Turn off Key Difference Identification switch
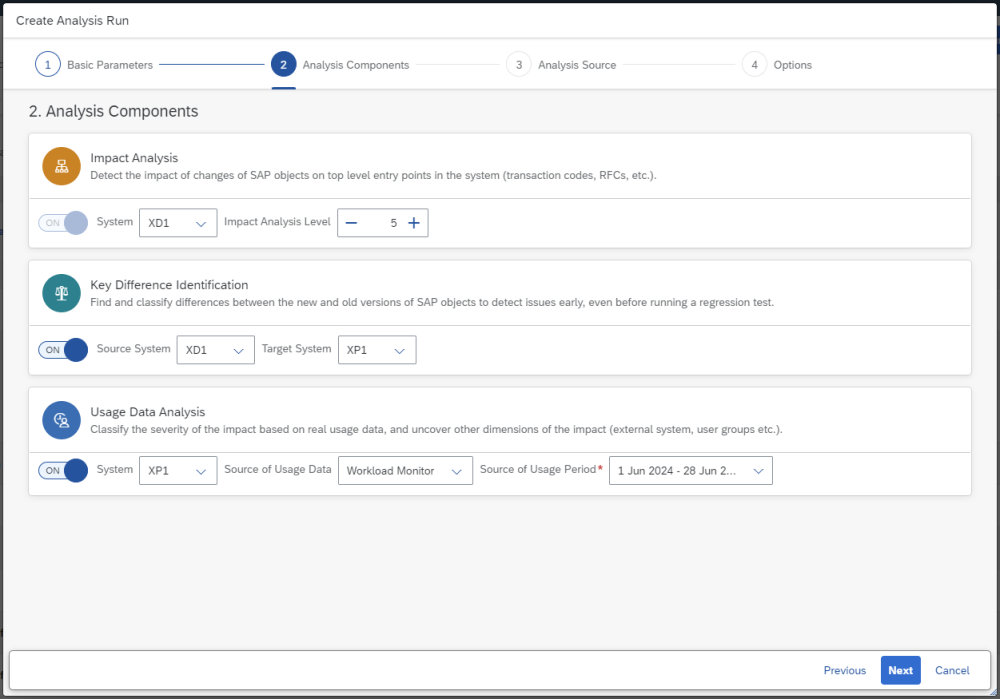 [63, 350]
